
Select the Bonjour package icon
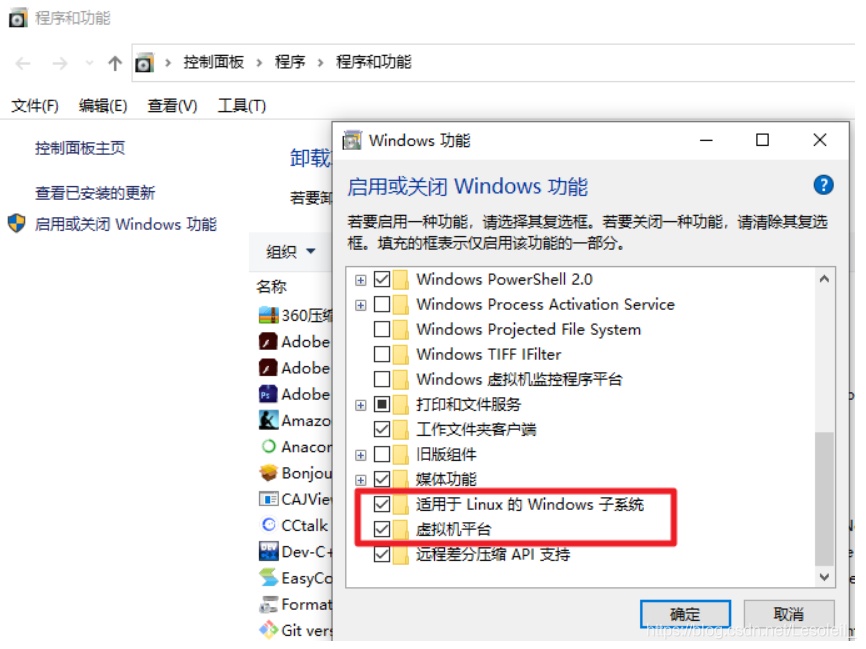[x=268, y=473]
